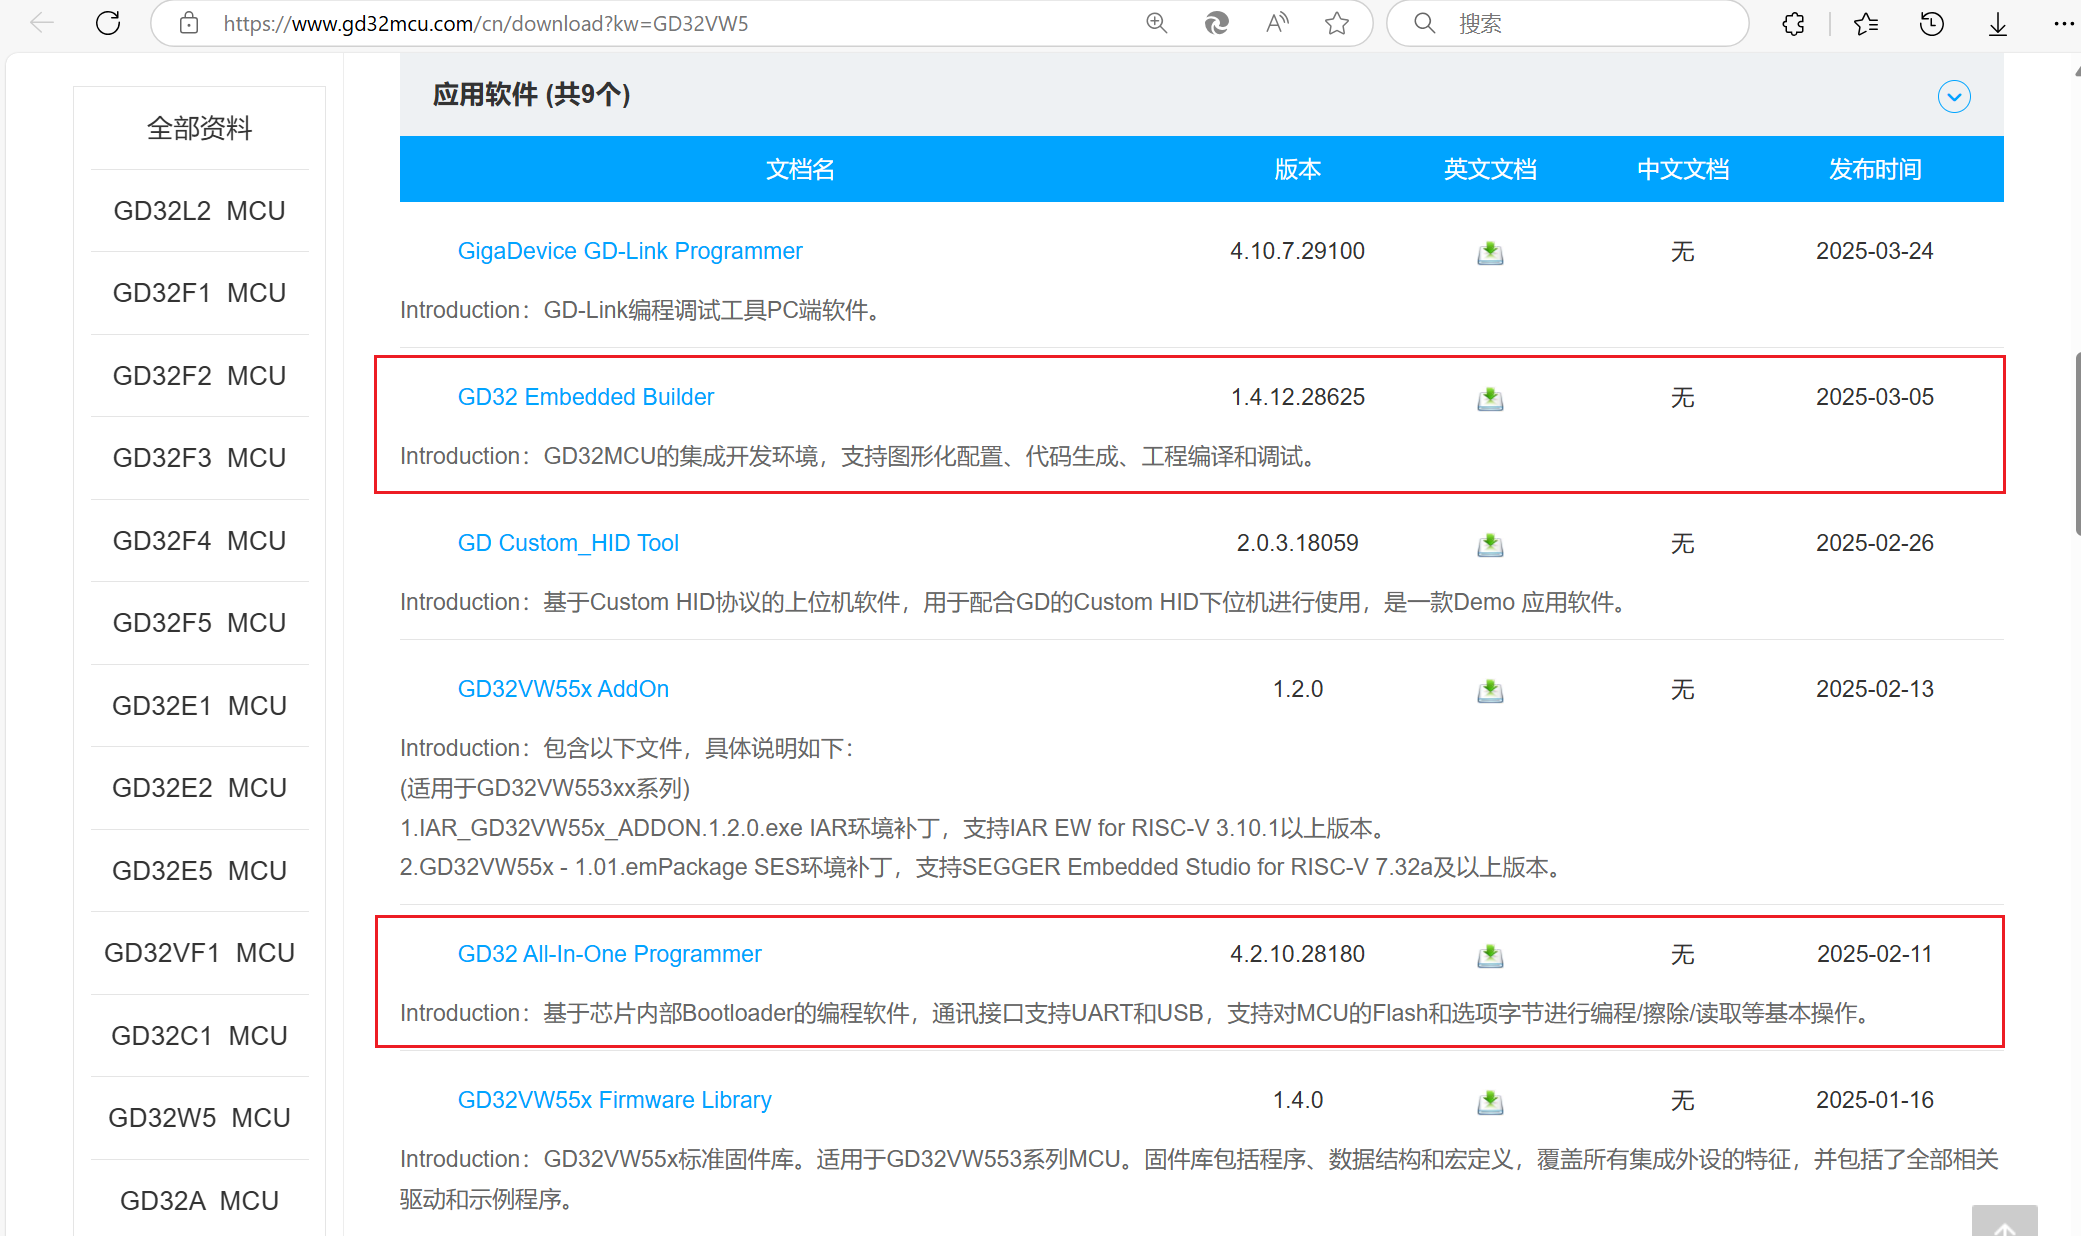This screenshot has width=2081, height=1236.
Task: Click the 发布时间 column header
Action: coord(1875,169)
